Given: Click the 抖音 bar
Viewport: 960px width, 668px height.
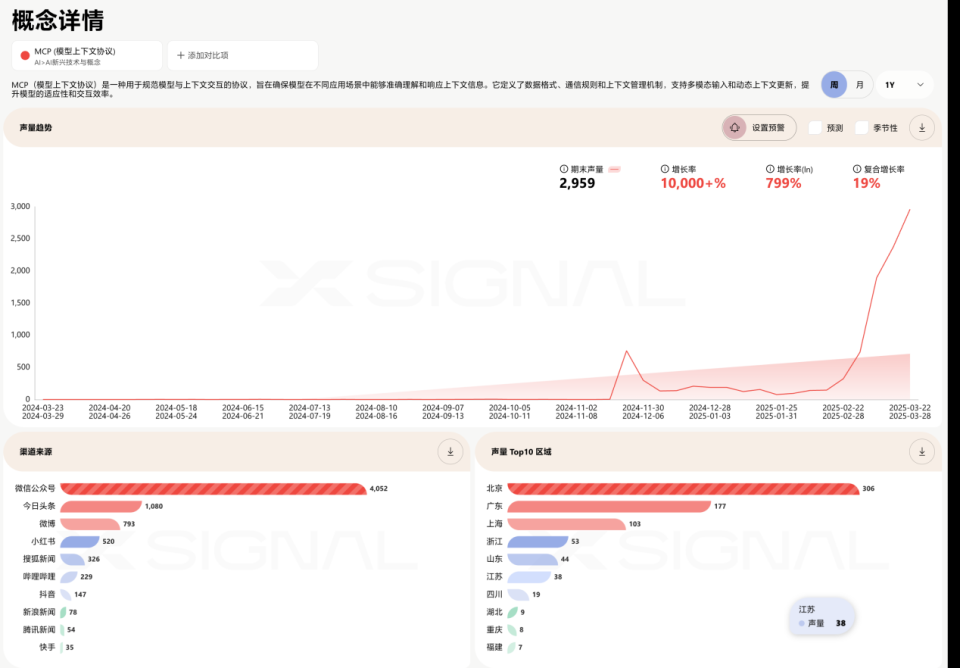Looking at the screenshot, I should pos(66,595).
